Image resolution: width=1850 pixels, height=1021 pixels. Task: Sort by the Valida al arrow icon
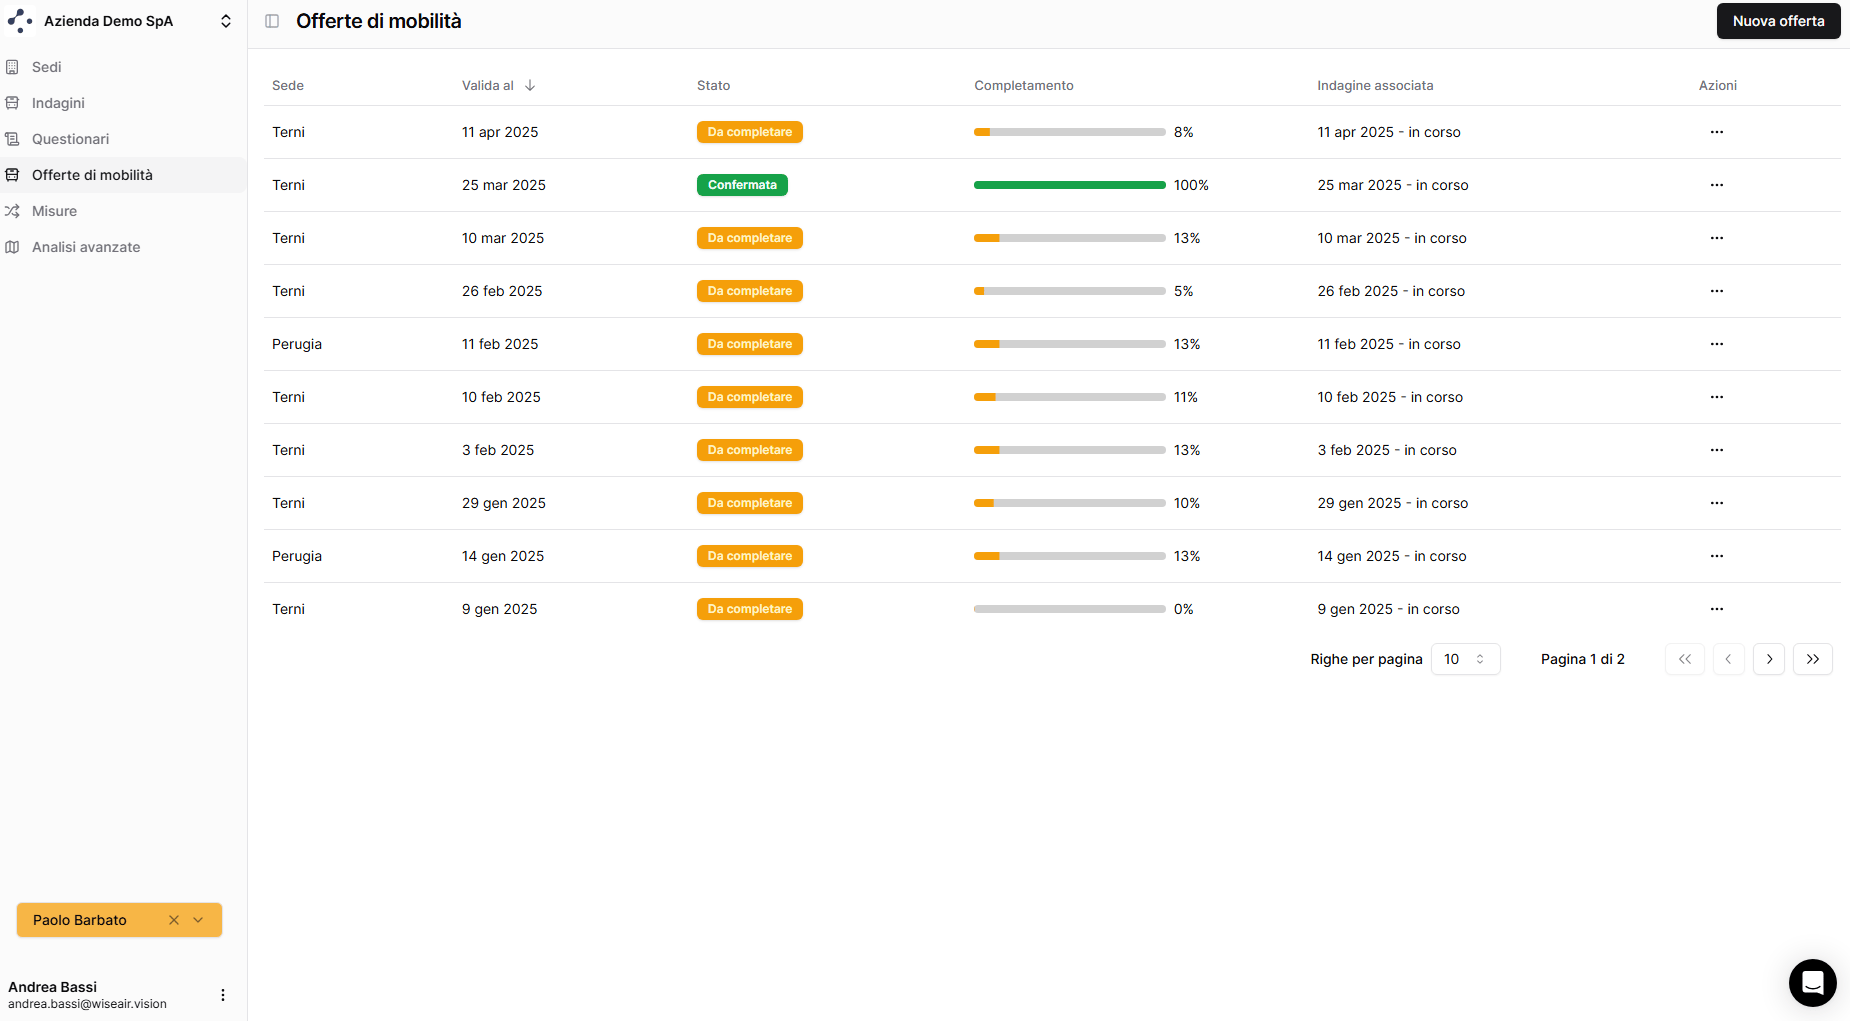(530, 86)
